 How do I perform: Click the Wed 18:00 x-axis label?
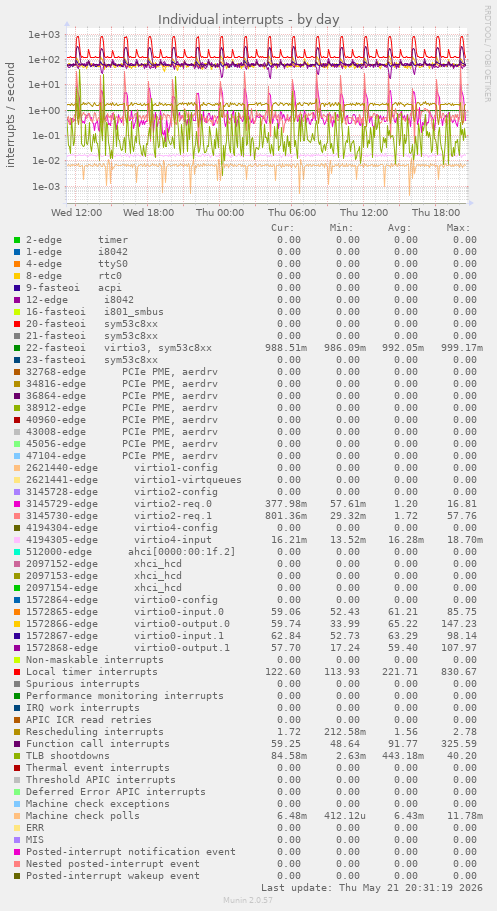click(148, 213)
